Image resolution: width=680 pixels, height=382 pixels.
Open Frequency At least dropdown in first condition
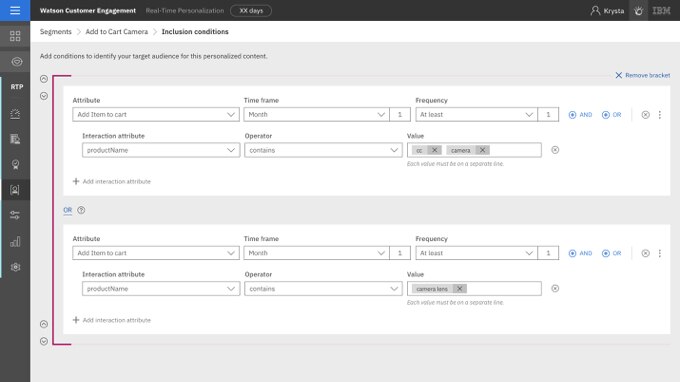tap(476, 114)
